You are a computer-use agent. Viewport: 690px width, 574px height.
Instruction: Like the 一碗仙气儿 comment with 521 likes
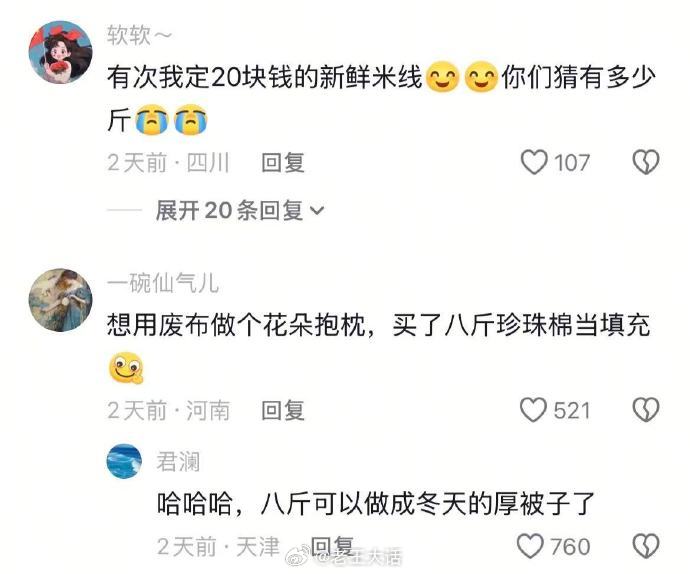coord(533,410)
